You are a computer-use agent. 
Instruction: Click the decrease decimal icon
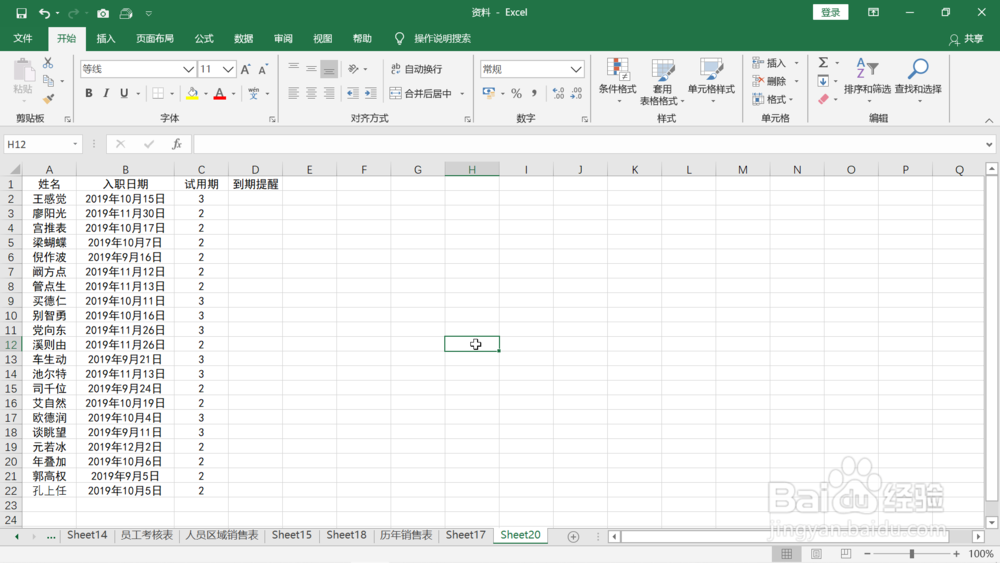[577, 93]
